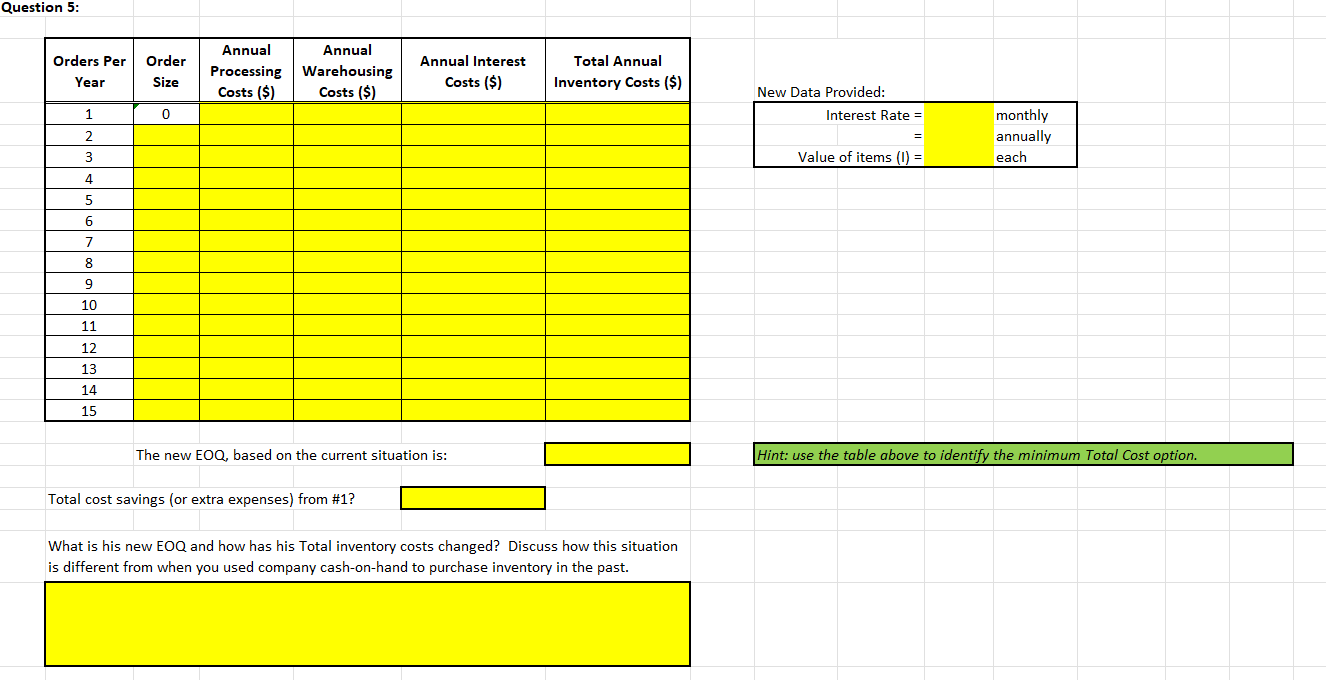Image resolution: width=1326 pixels, height=680 pixels.
Task: Click Order Size cell in row 12
Action: 166,347
